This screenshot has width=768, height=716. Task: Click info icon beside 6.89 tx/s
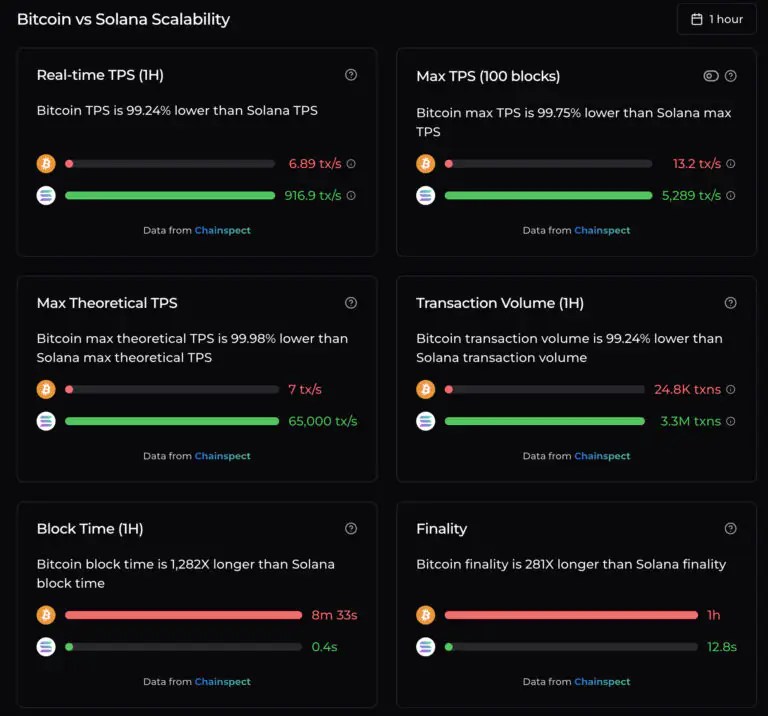click(351, 164)
